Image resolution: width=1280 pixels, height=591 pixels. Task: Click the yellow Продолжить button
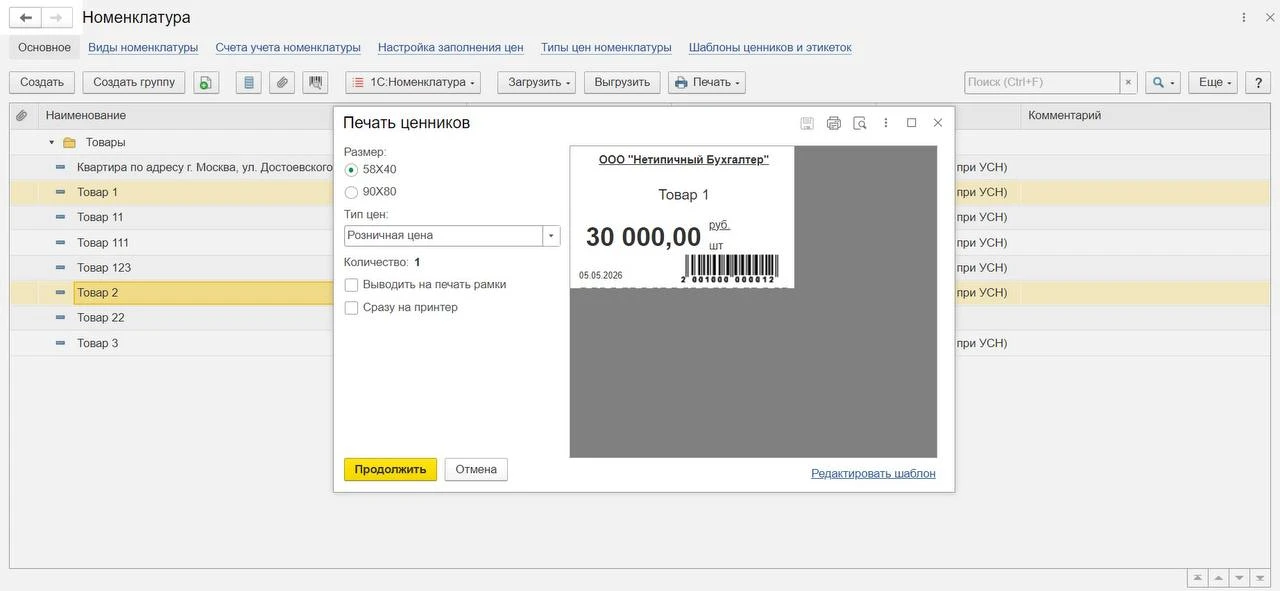coord(390,469)
